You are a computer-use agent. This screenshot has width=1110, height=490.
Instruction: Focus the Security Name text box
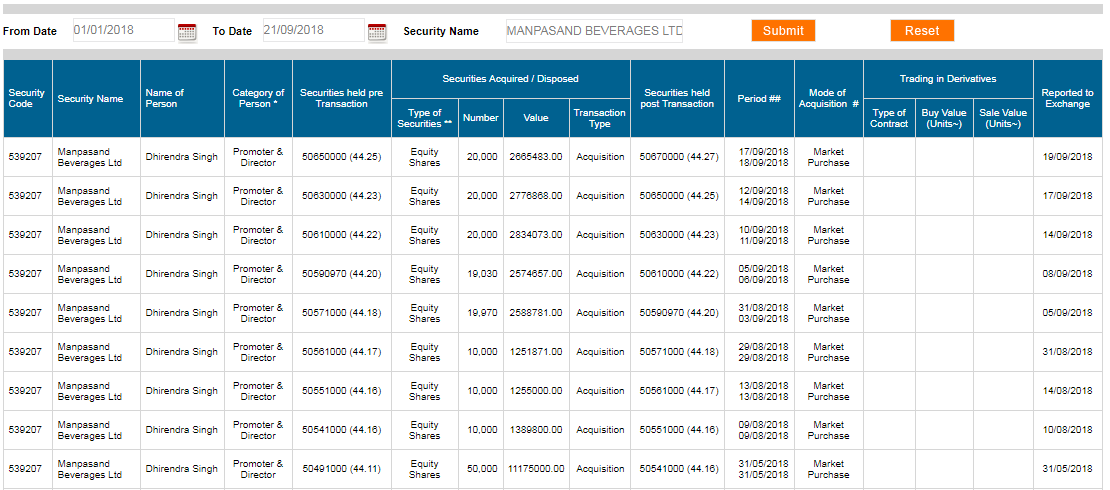[594, 31]
